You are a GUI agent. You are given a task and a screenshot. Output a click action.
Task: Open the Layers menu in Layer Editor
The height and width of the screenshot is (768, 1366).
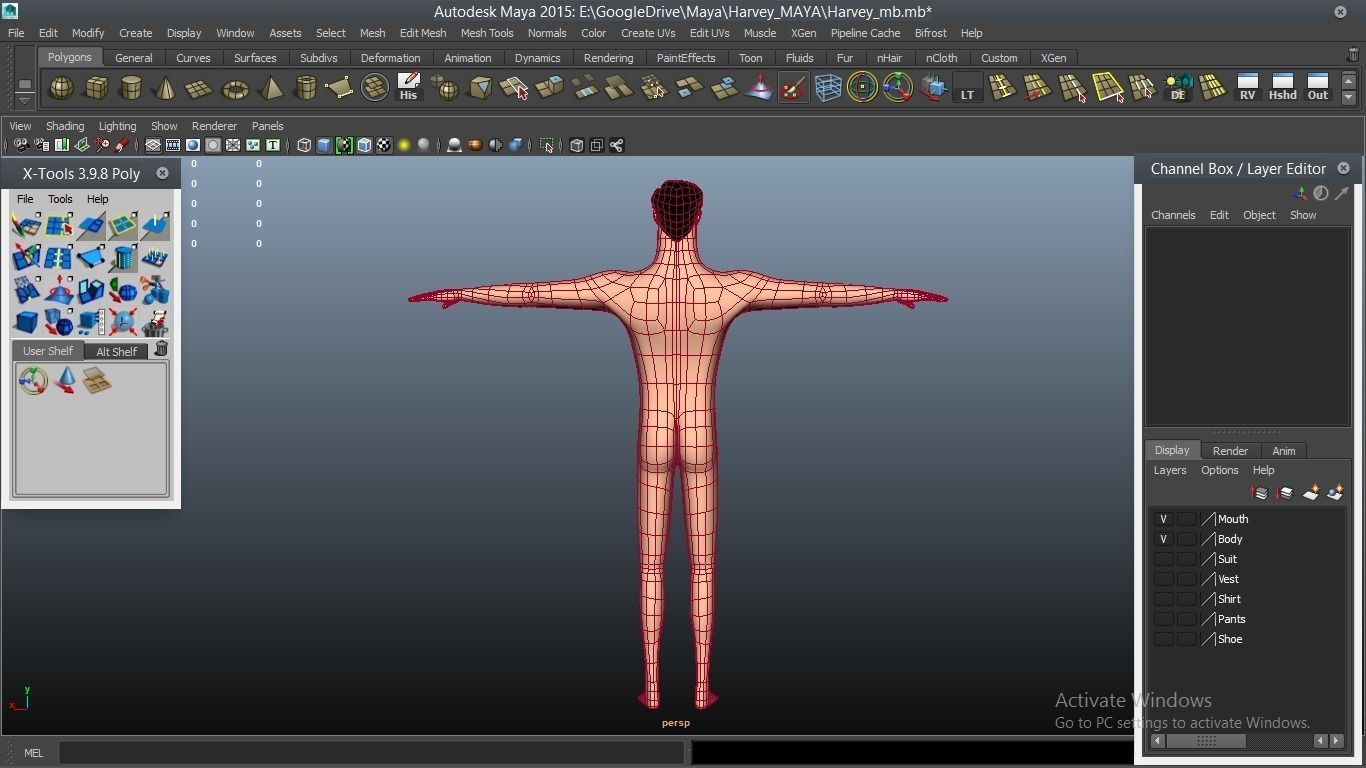click(x=1170, y=470)
